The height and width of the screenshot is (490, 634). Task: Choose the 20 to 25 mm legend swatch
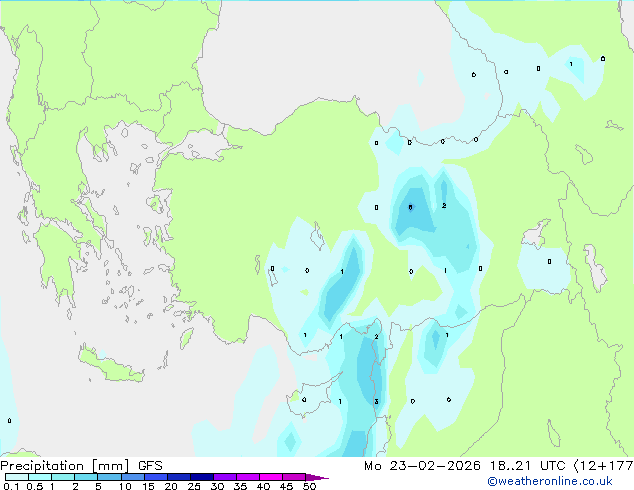point(179,477)
